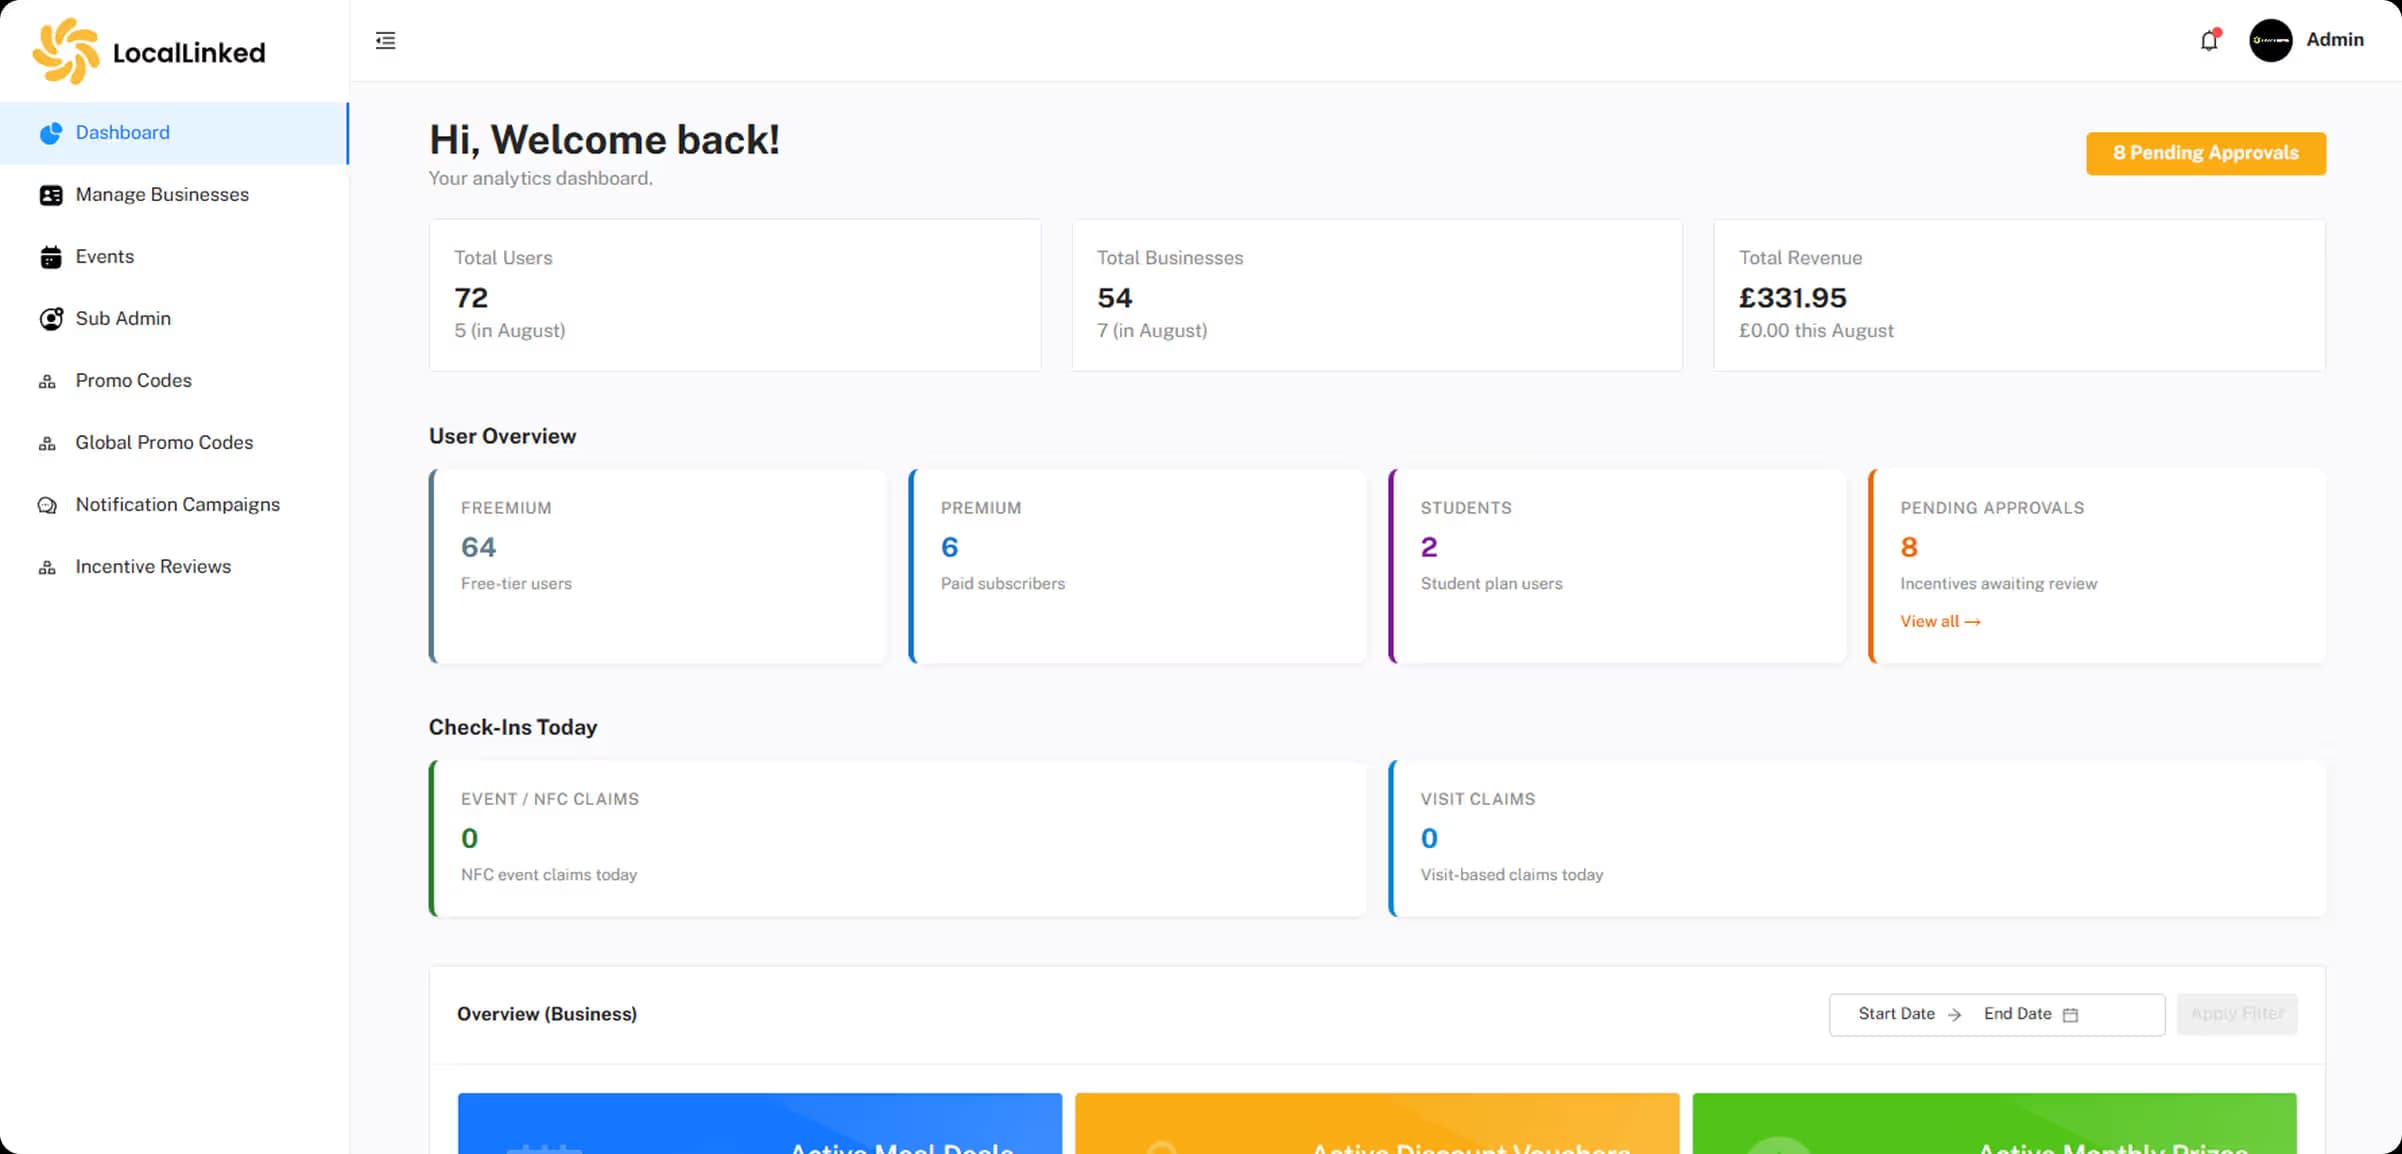
Task: Click the Sub Admin user icon
Action: pyautogui.click(x=51, y=319)
